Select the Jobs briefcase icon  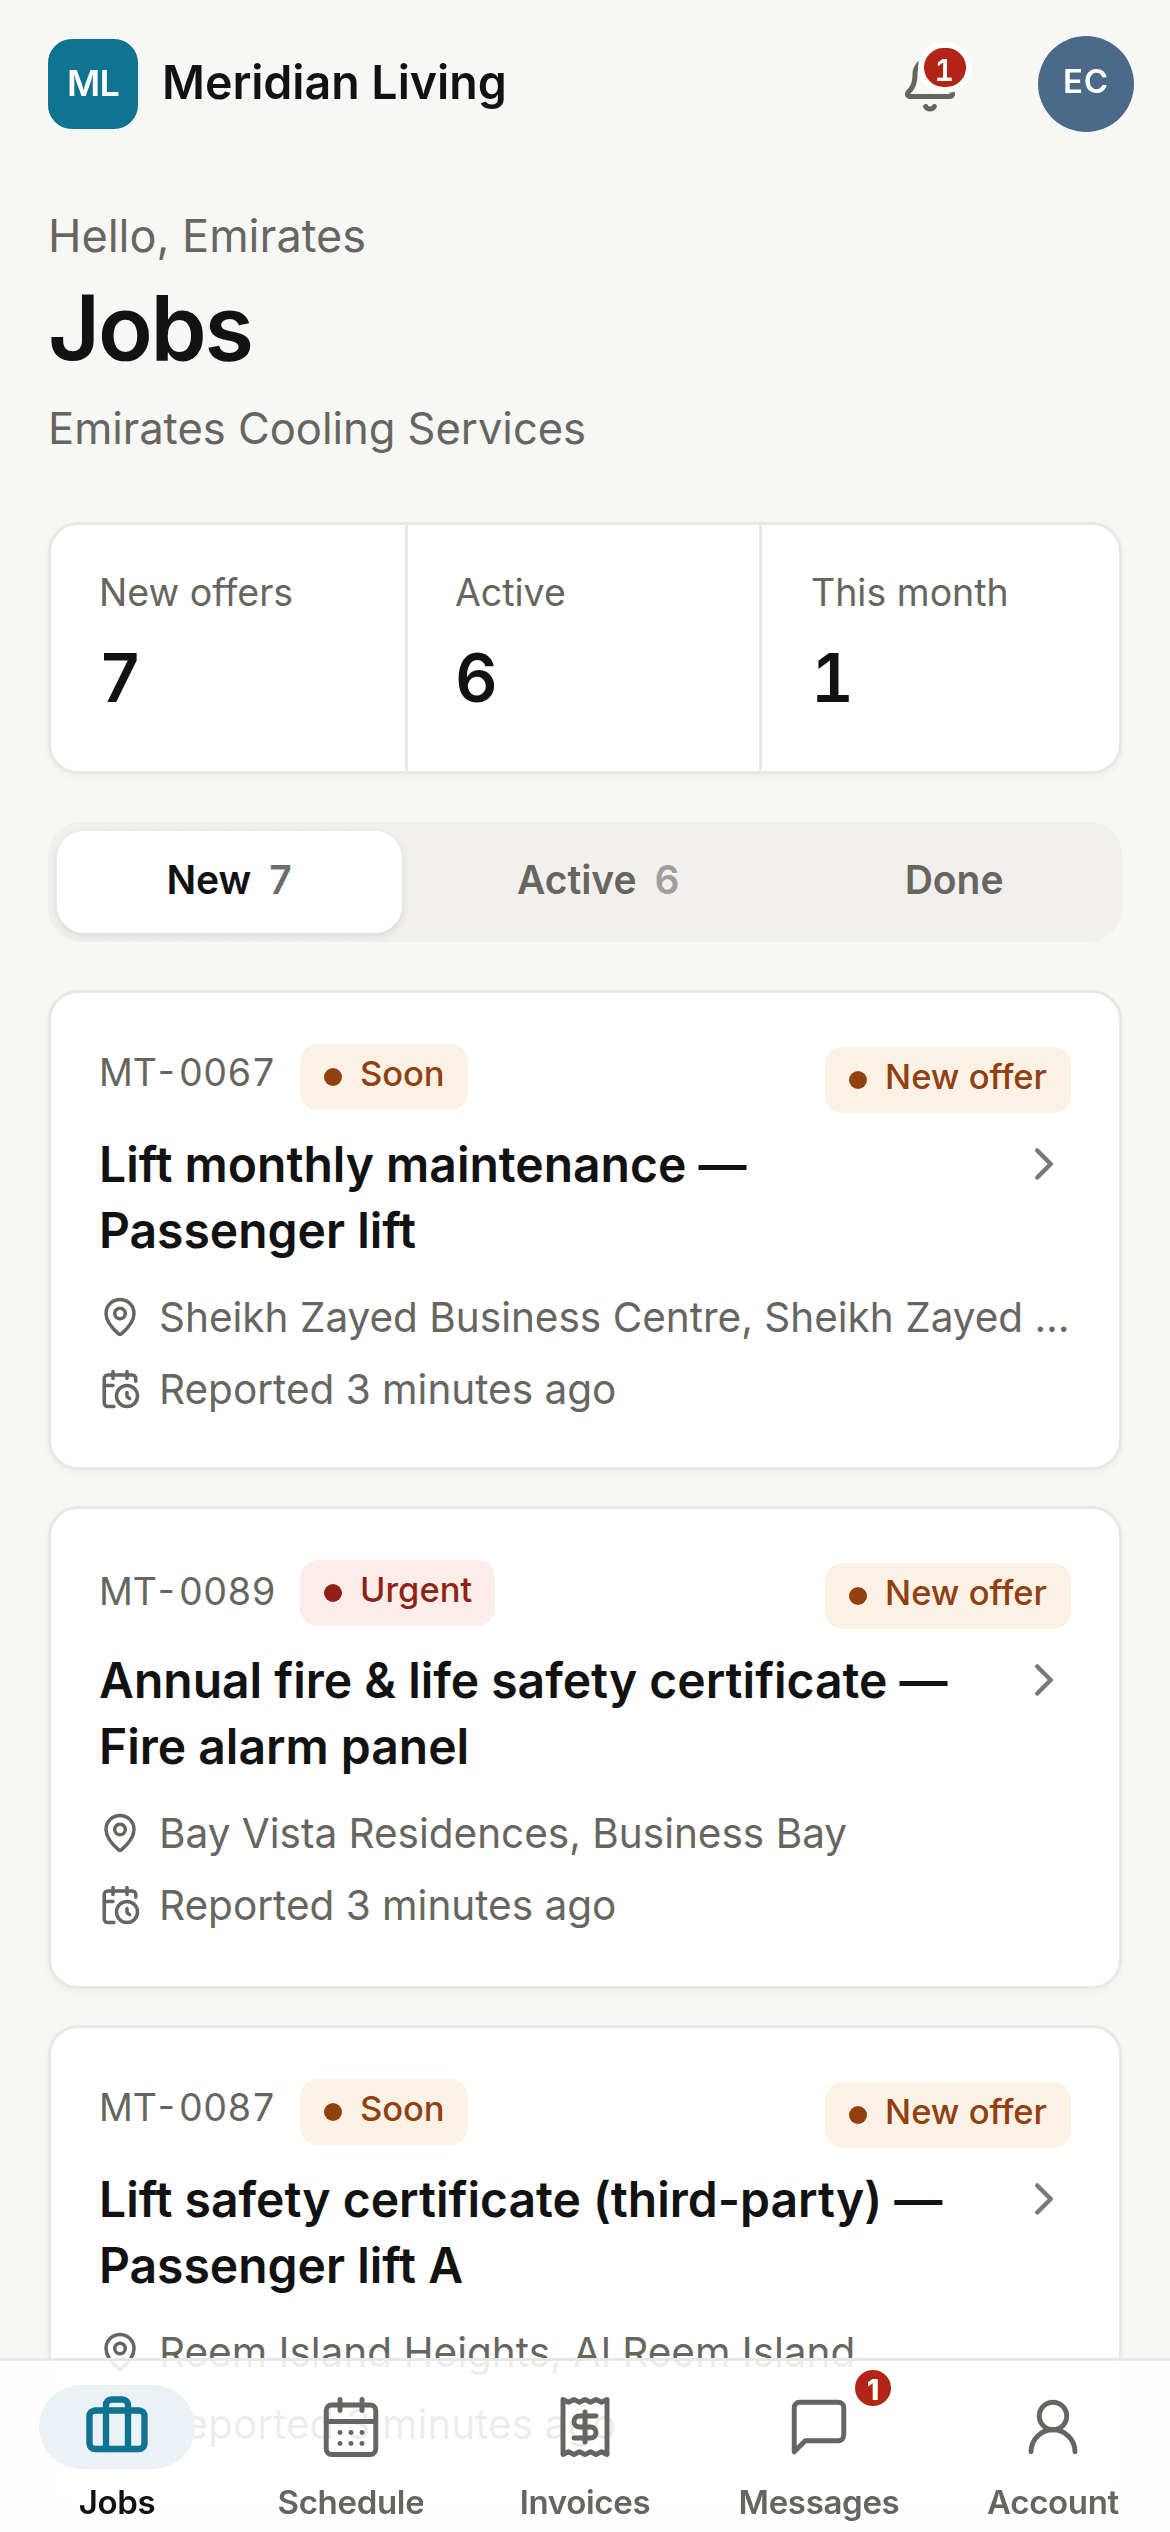[117, 2427]
